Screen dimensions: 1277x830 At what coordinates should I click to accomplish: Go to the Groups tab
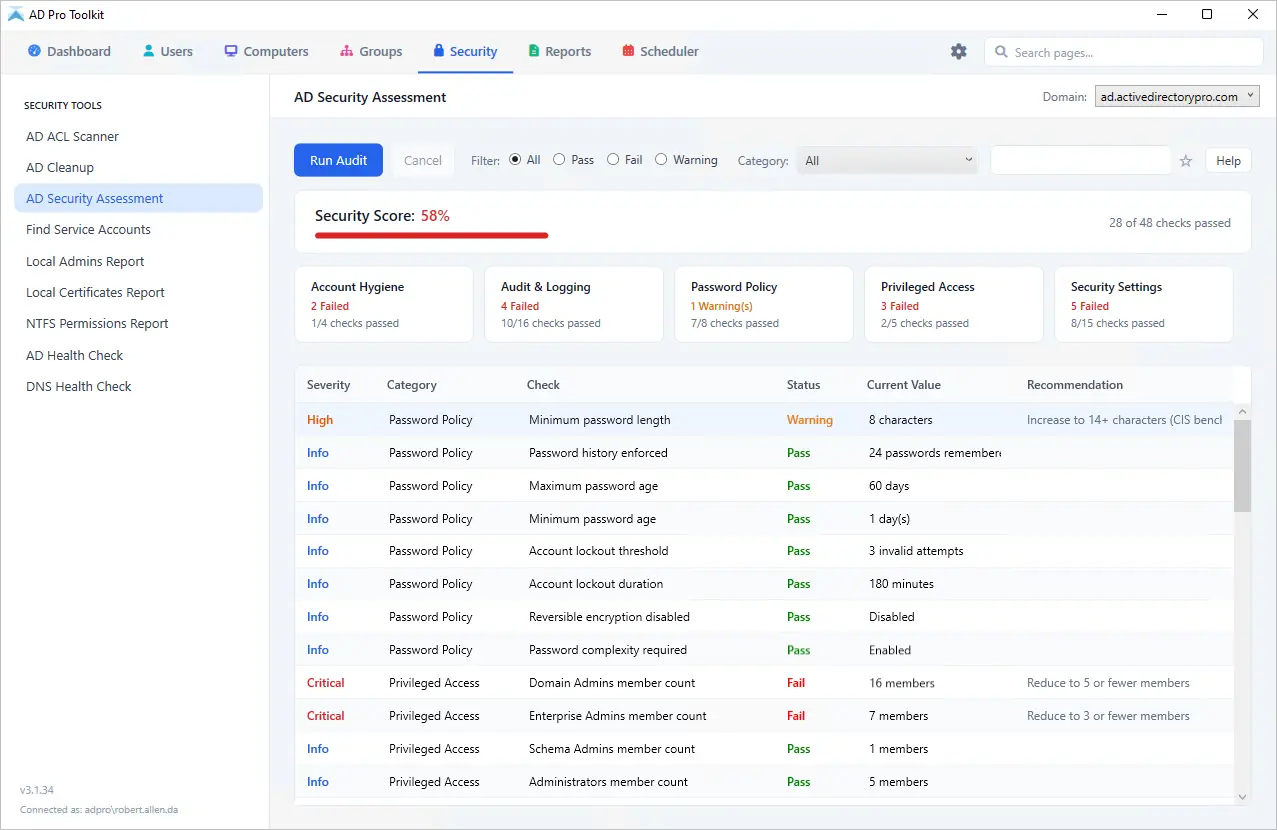tap(371, 51)
